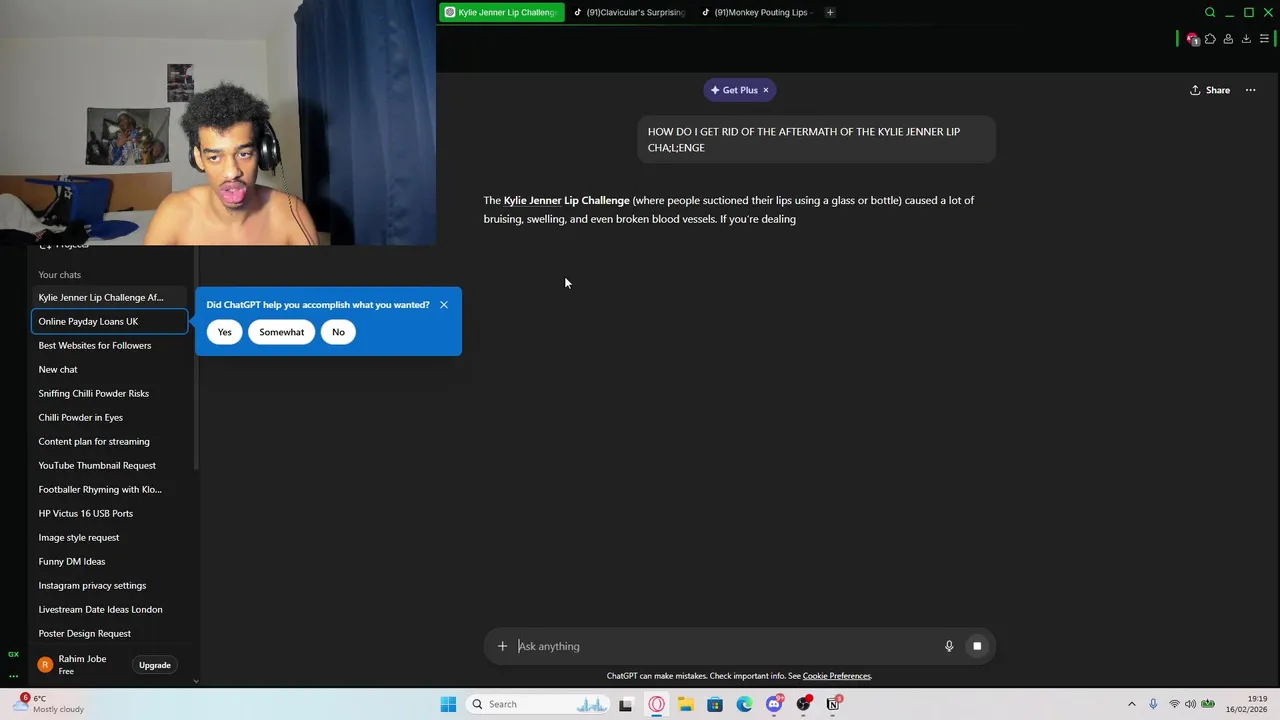
Task: Switch to the Clavicular's Surprising TikTok tab
Action: pyautogui.click(x=630, y=12)
